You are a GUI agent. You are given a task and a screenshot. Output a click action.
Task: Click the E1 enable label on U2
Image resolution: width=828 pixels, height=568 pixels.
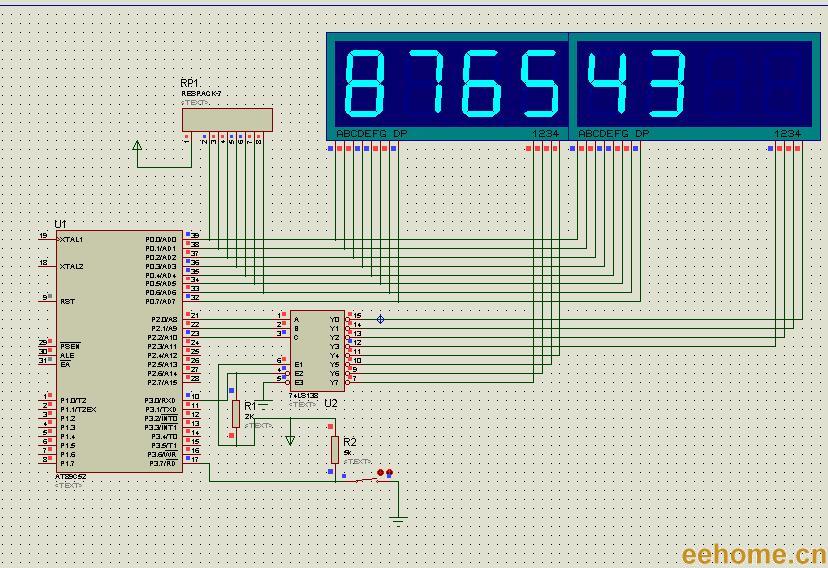point(299,365)
